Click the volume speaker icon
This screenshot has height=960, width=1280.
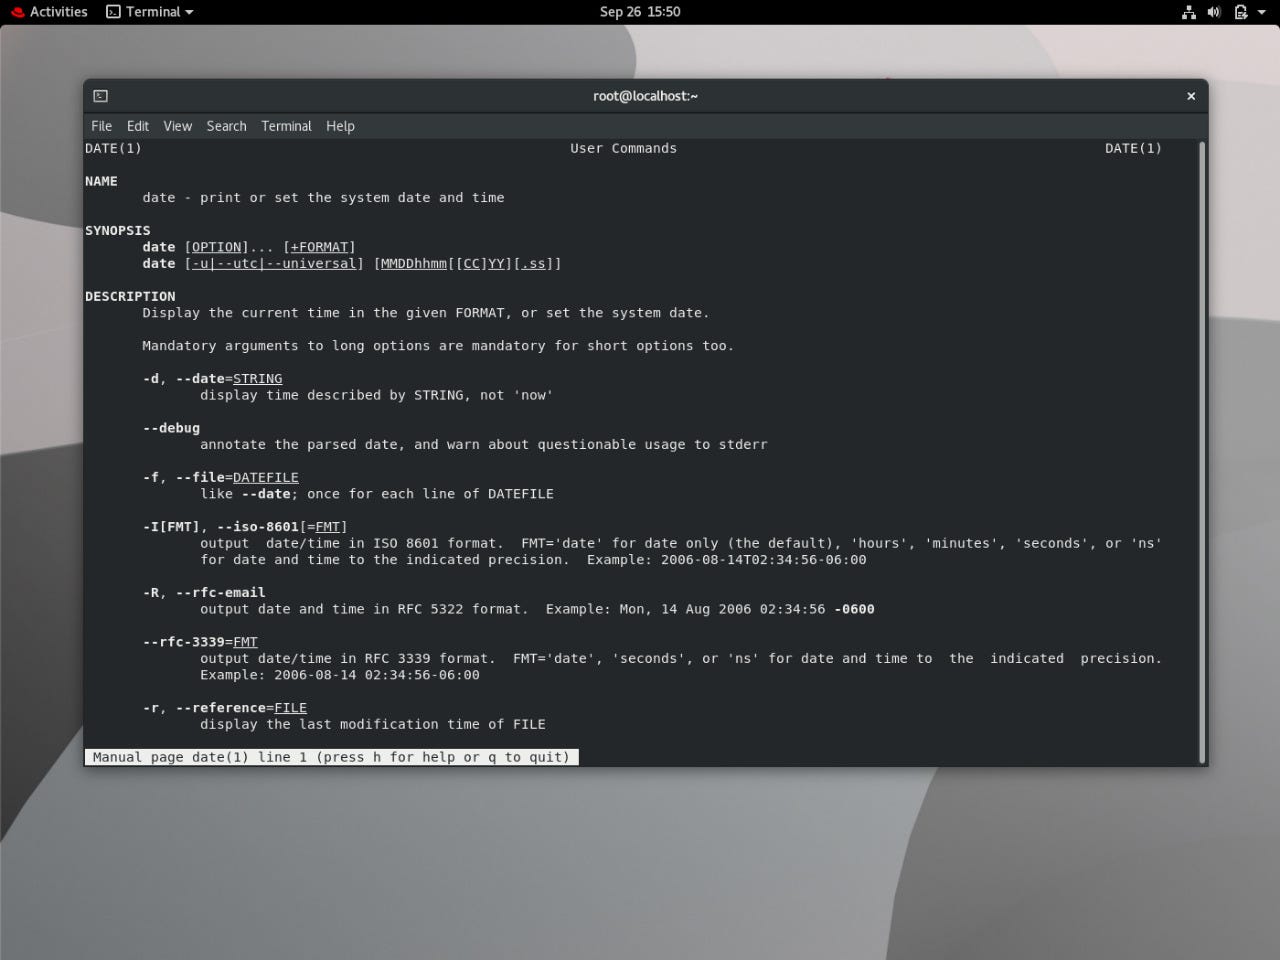tap(1214, 12)
